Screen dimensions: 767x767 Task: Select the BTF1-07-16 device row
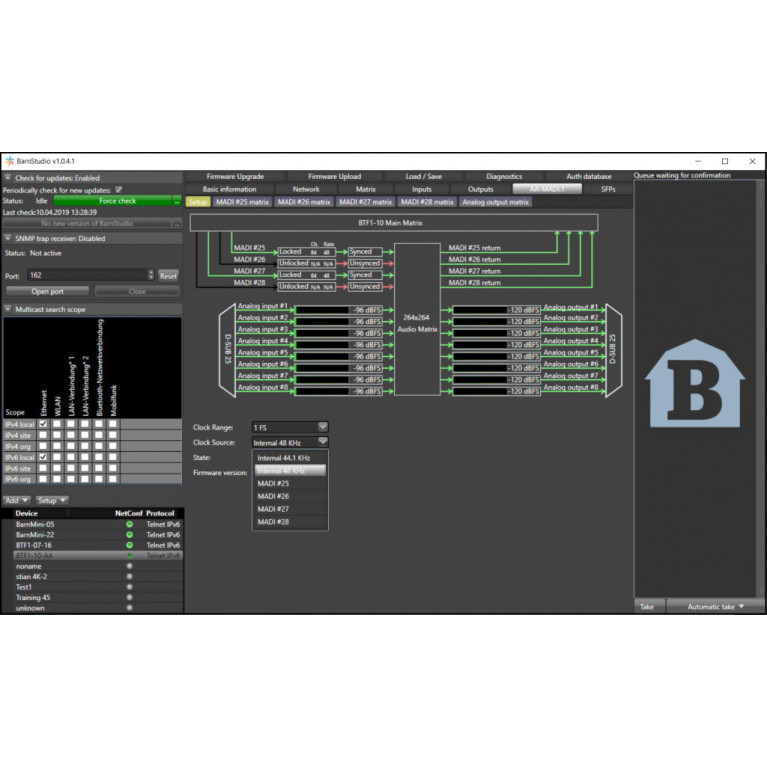[x=98, y=545]
